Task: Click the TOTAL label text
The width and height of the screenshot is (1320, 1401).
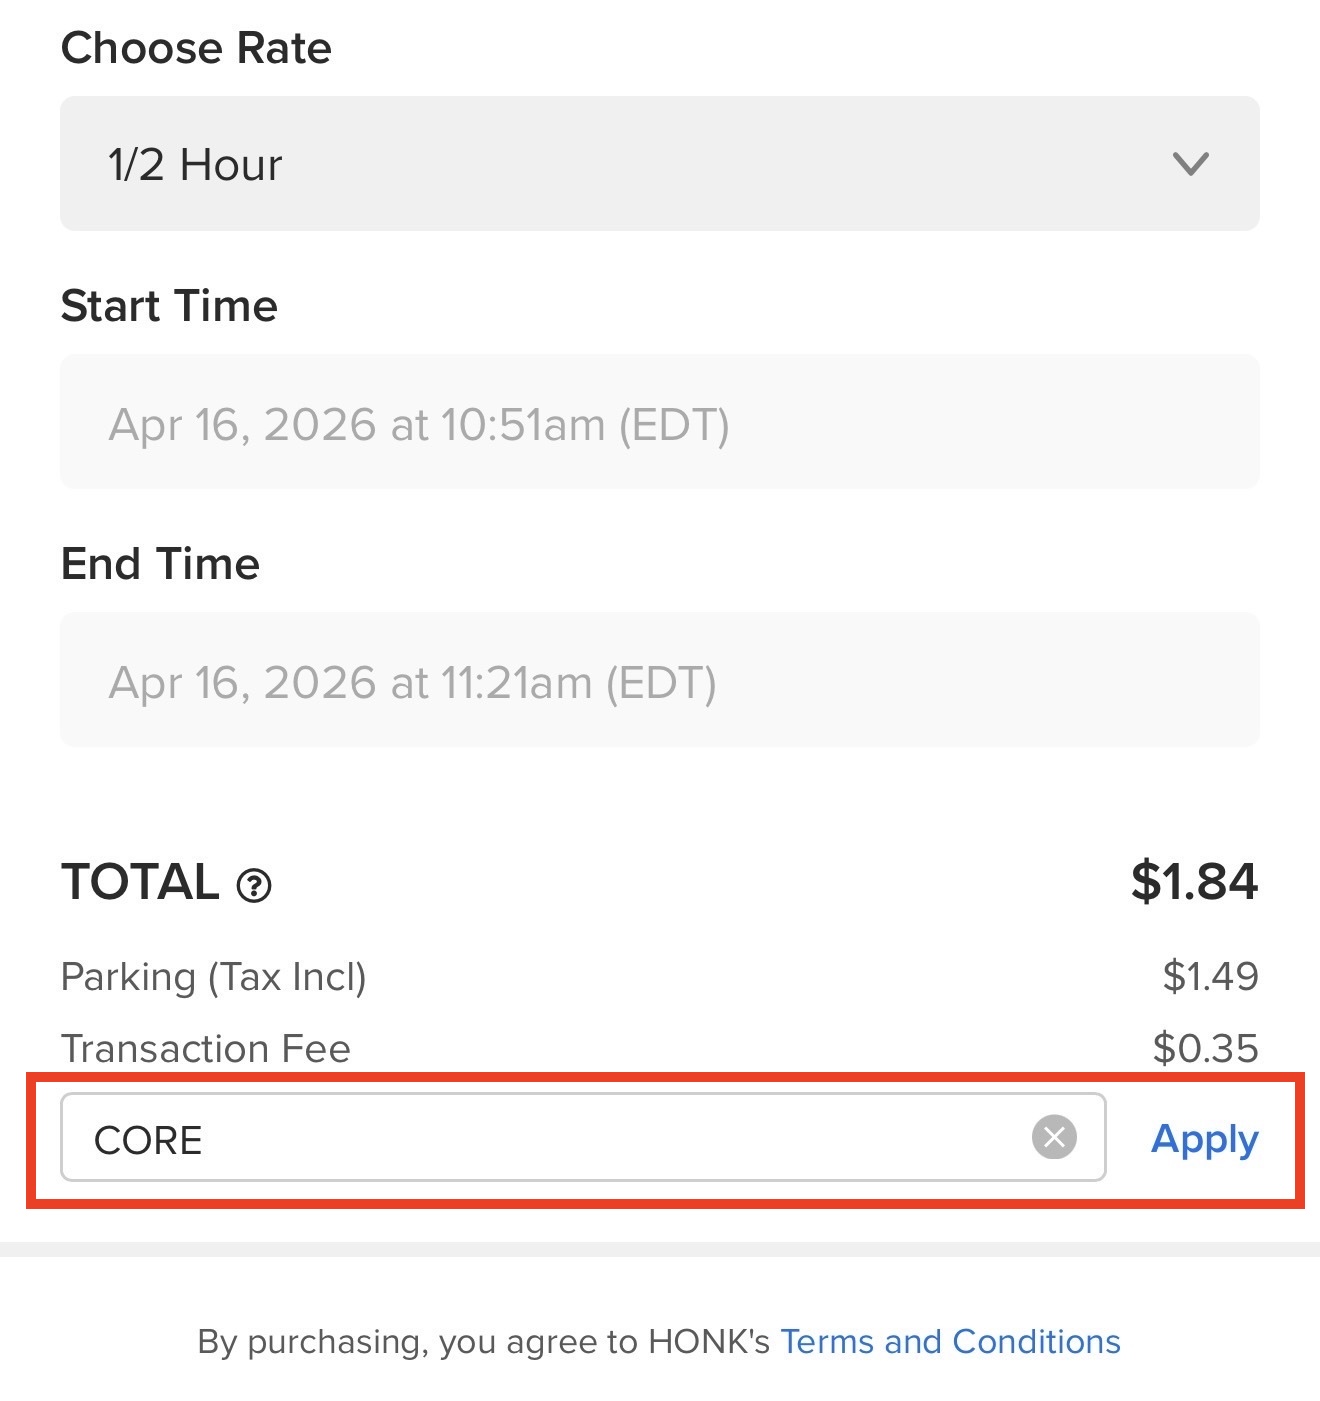Action: (x=140, y=882)
